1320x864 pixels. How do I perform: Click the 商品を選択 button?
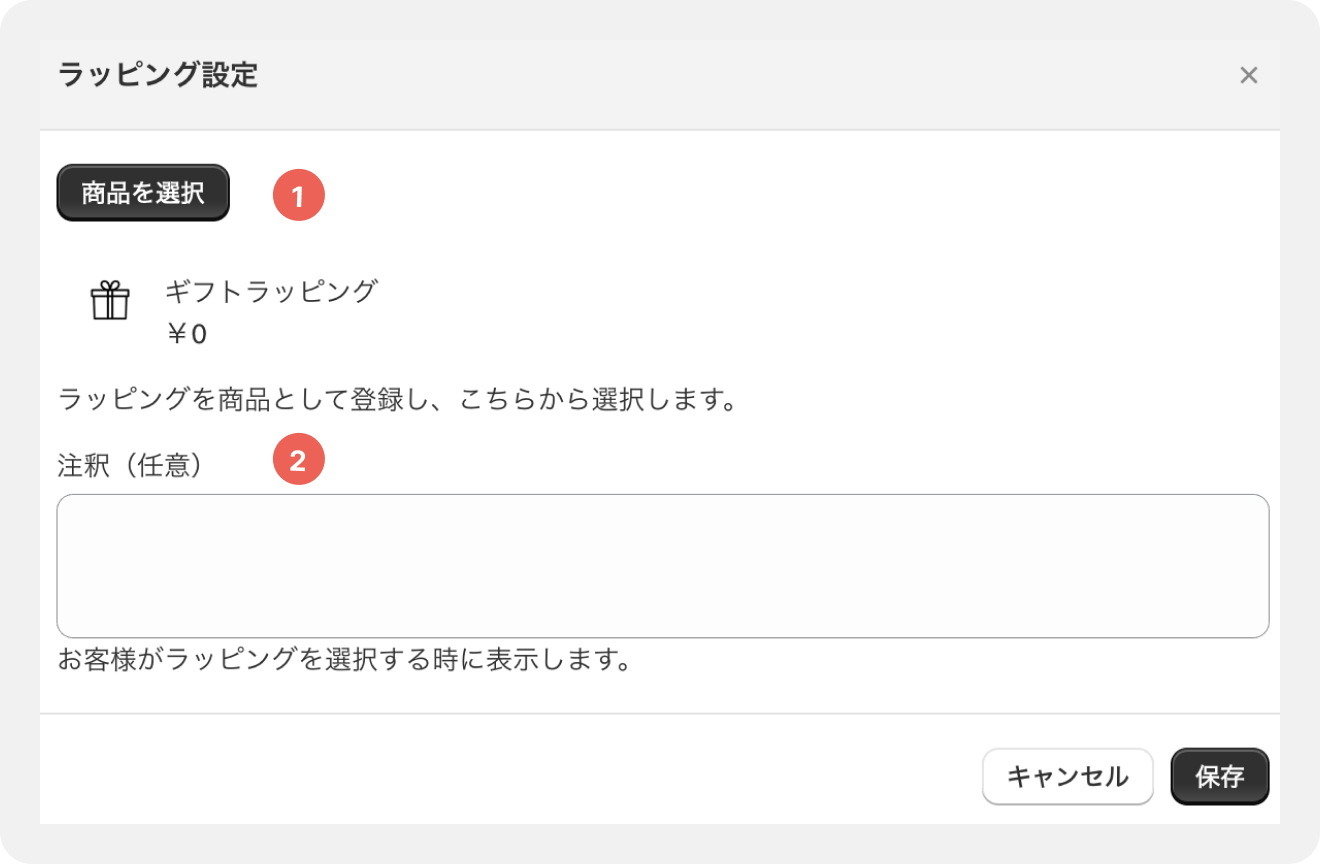(x=143, y=193)
